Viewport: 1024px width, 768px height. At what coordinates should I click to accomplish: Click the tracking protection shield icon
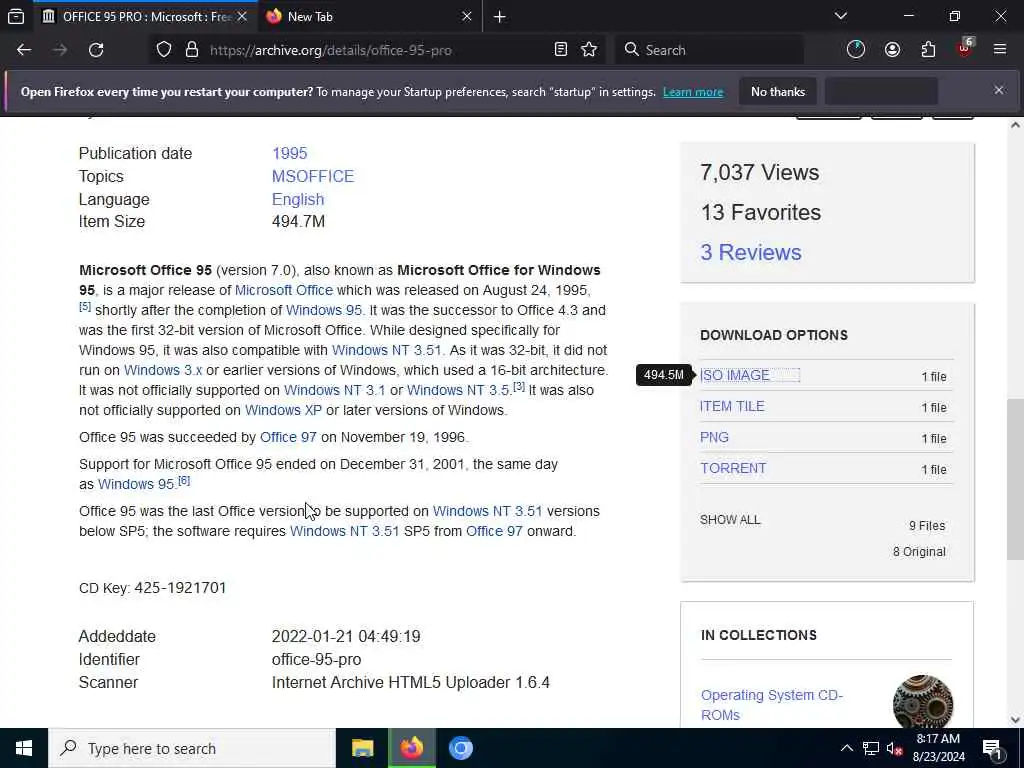tap(164, 50)
